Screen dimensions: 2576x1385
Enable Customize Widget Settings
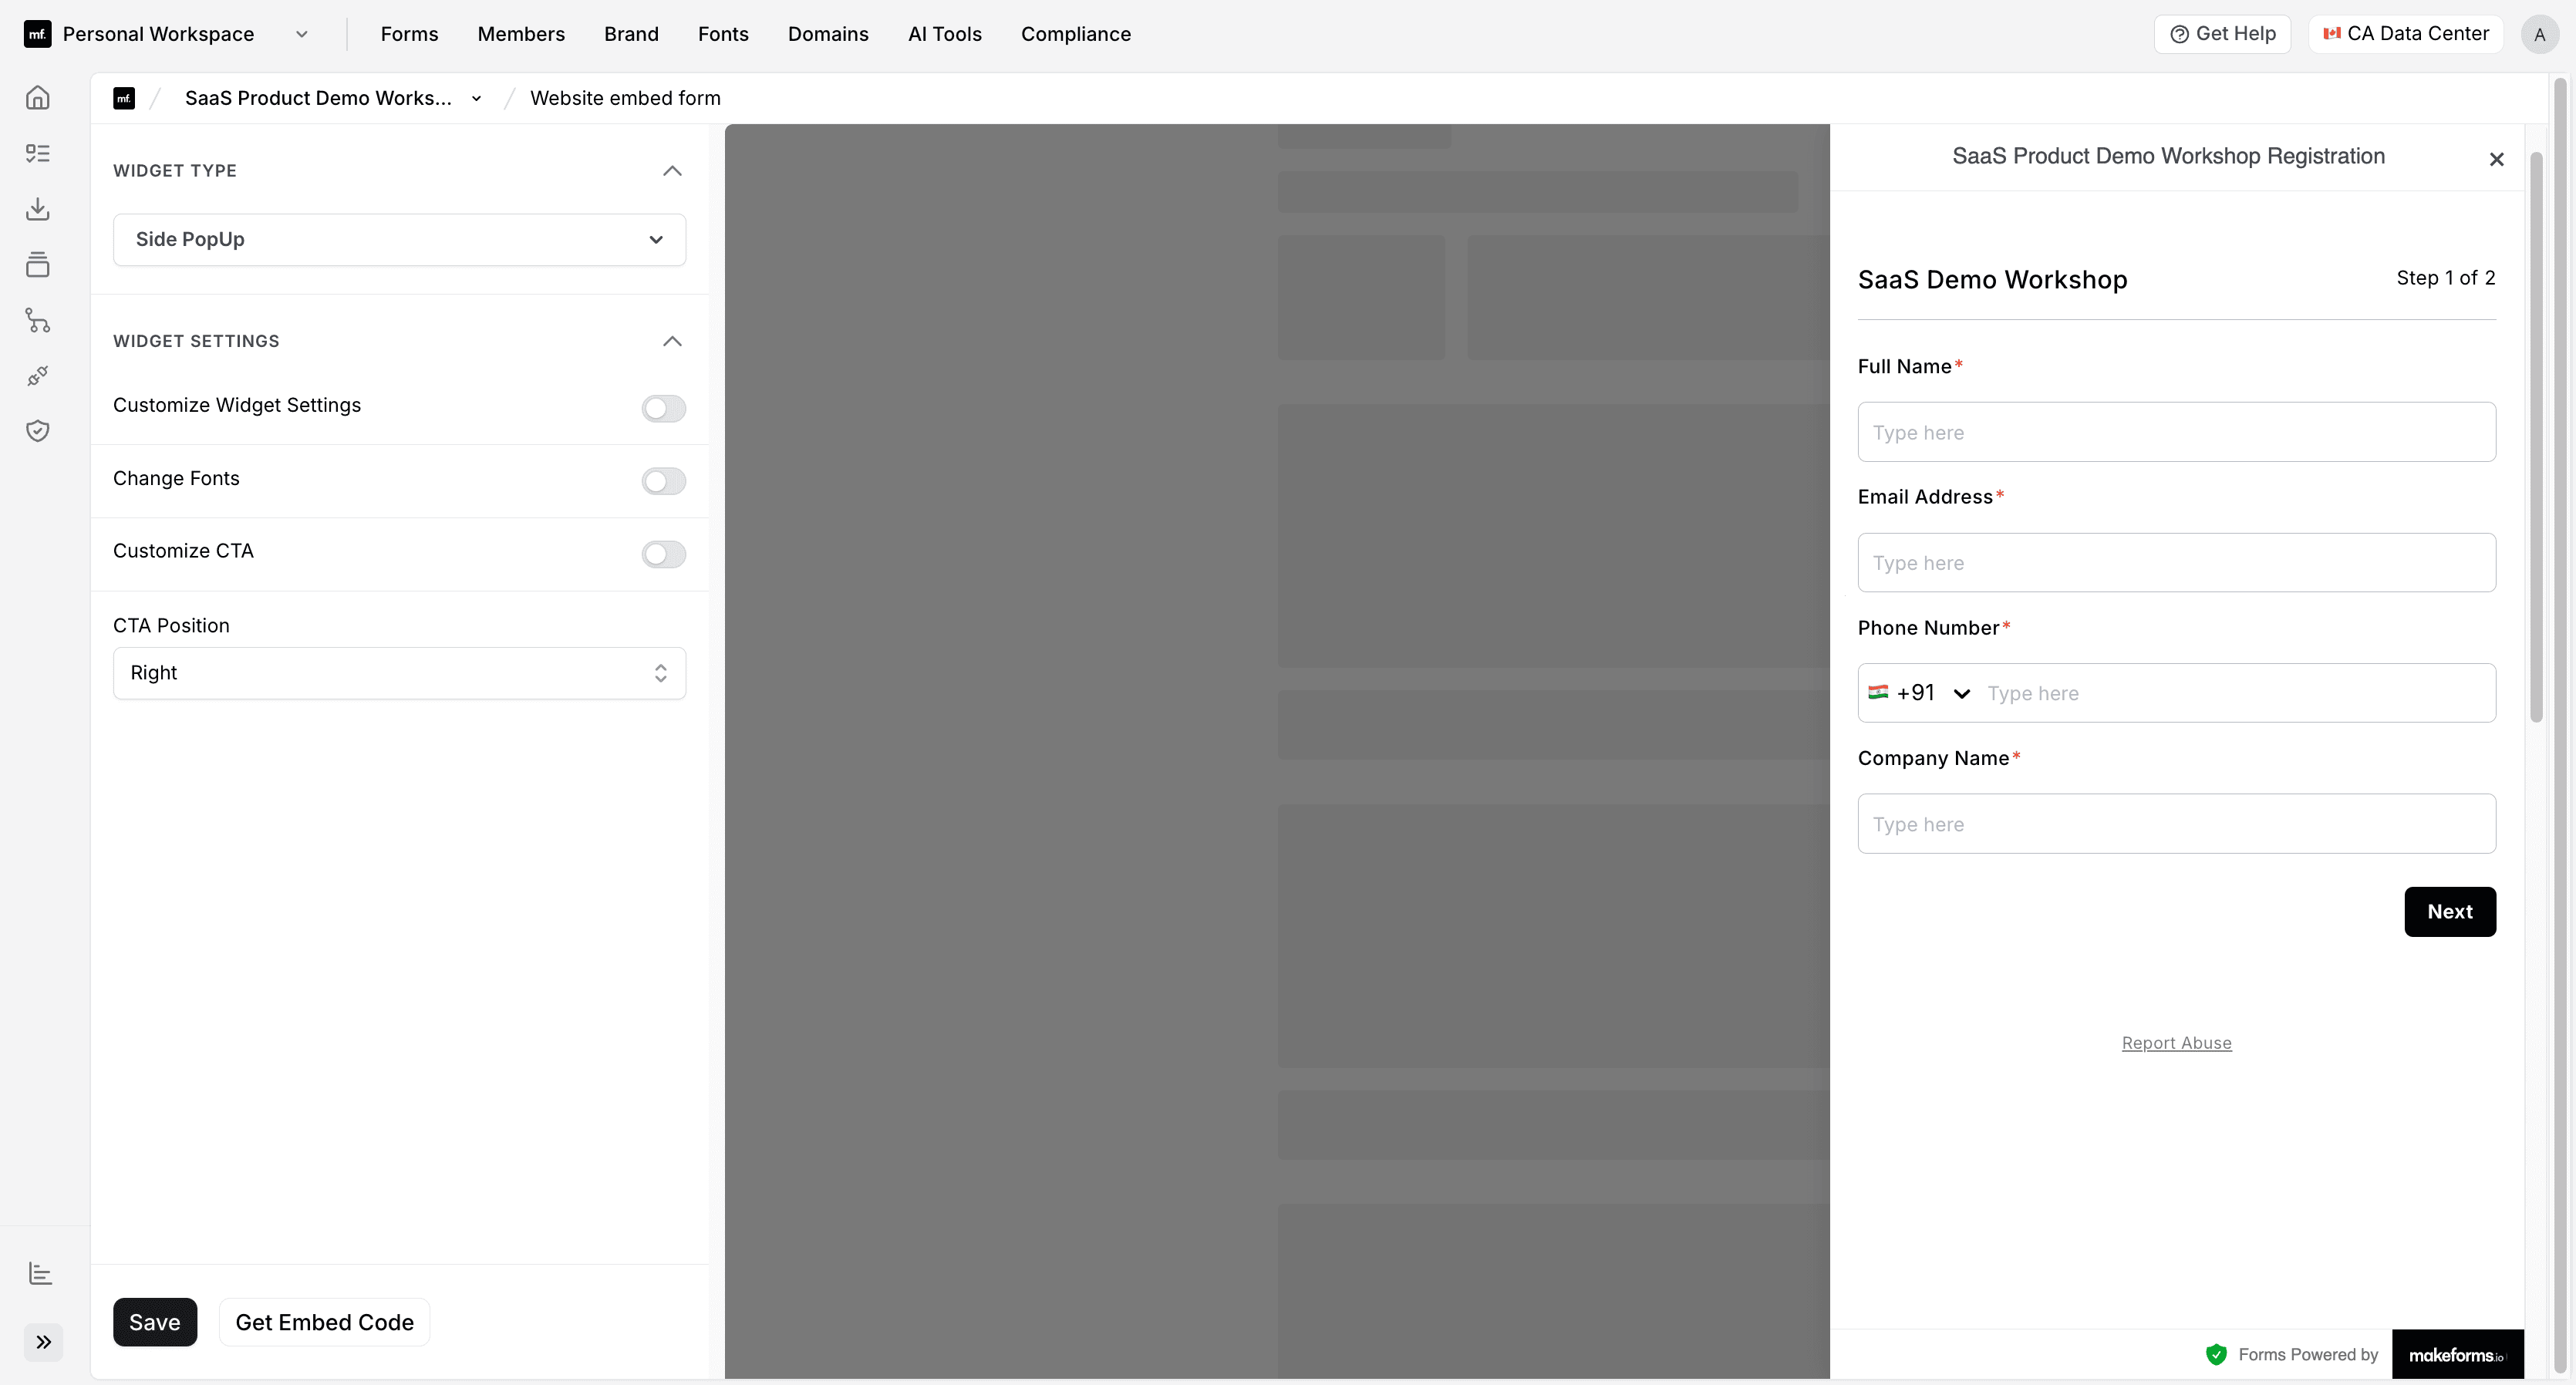coord(663,408)
